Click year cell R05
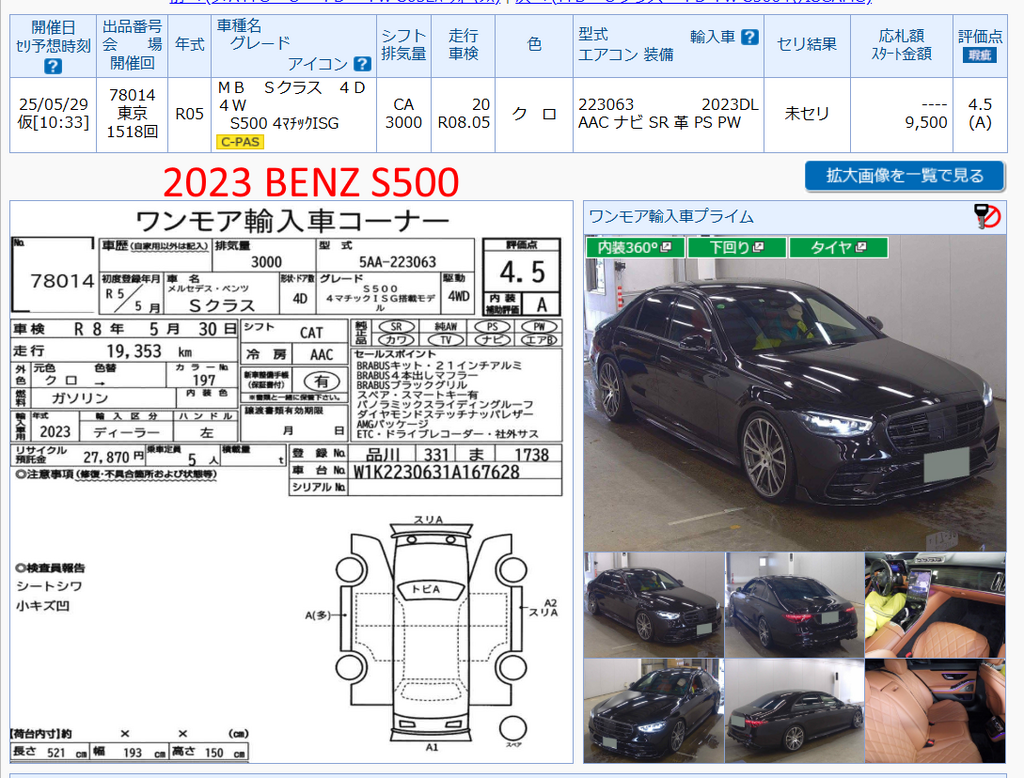This screenshot has width=1024, height=778. click(x=189, y=114)
